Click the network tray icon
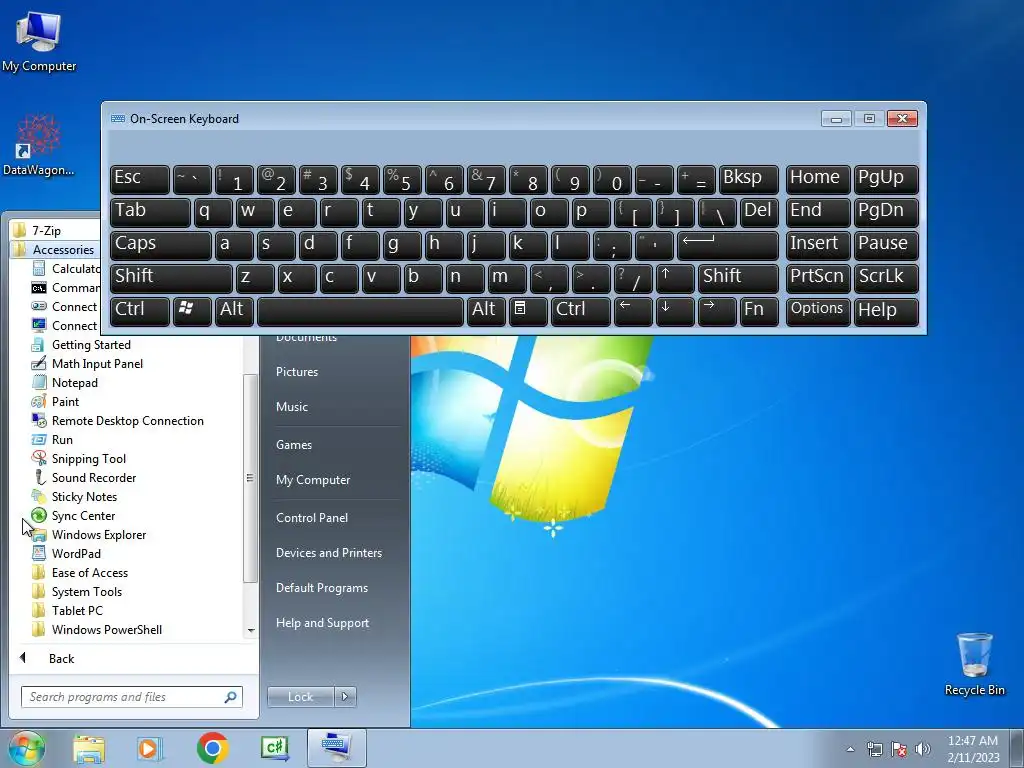1024x768 pixels. tap(874, 749)
